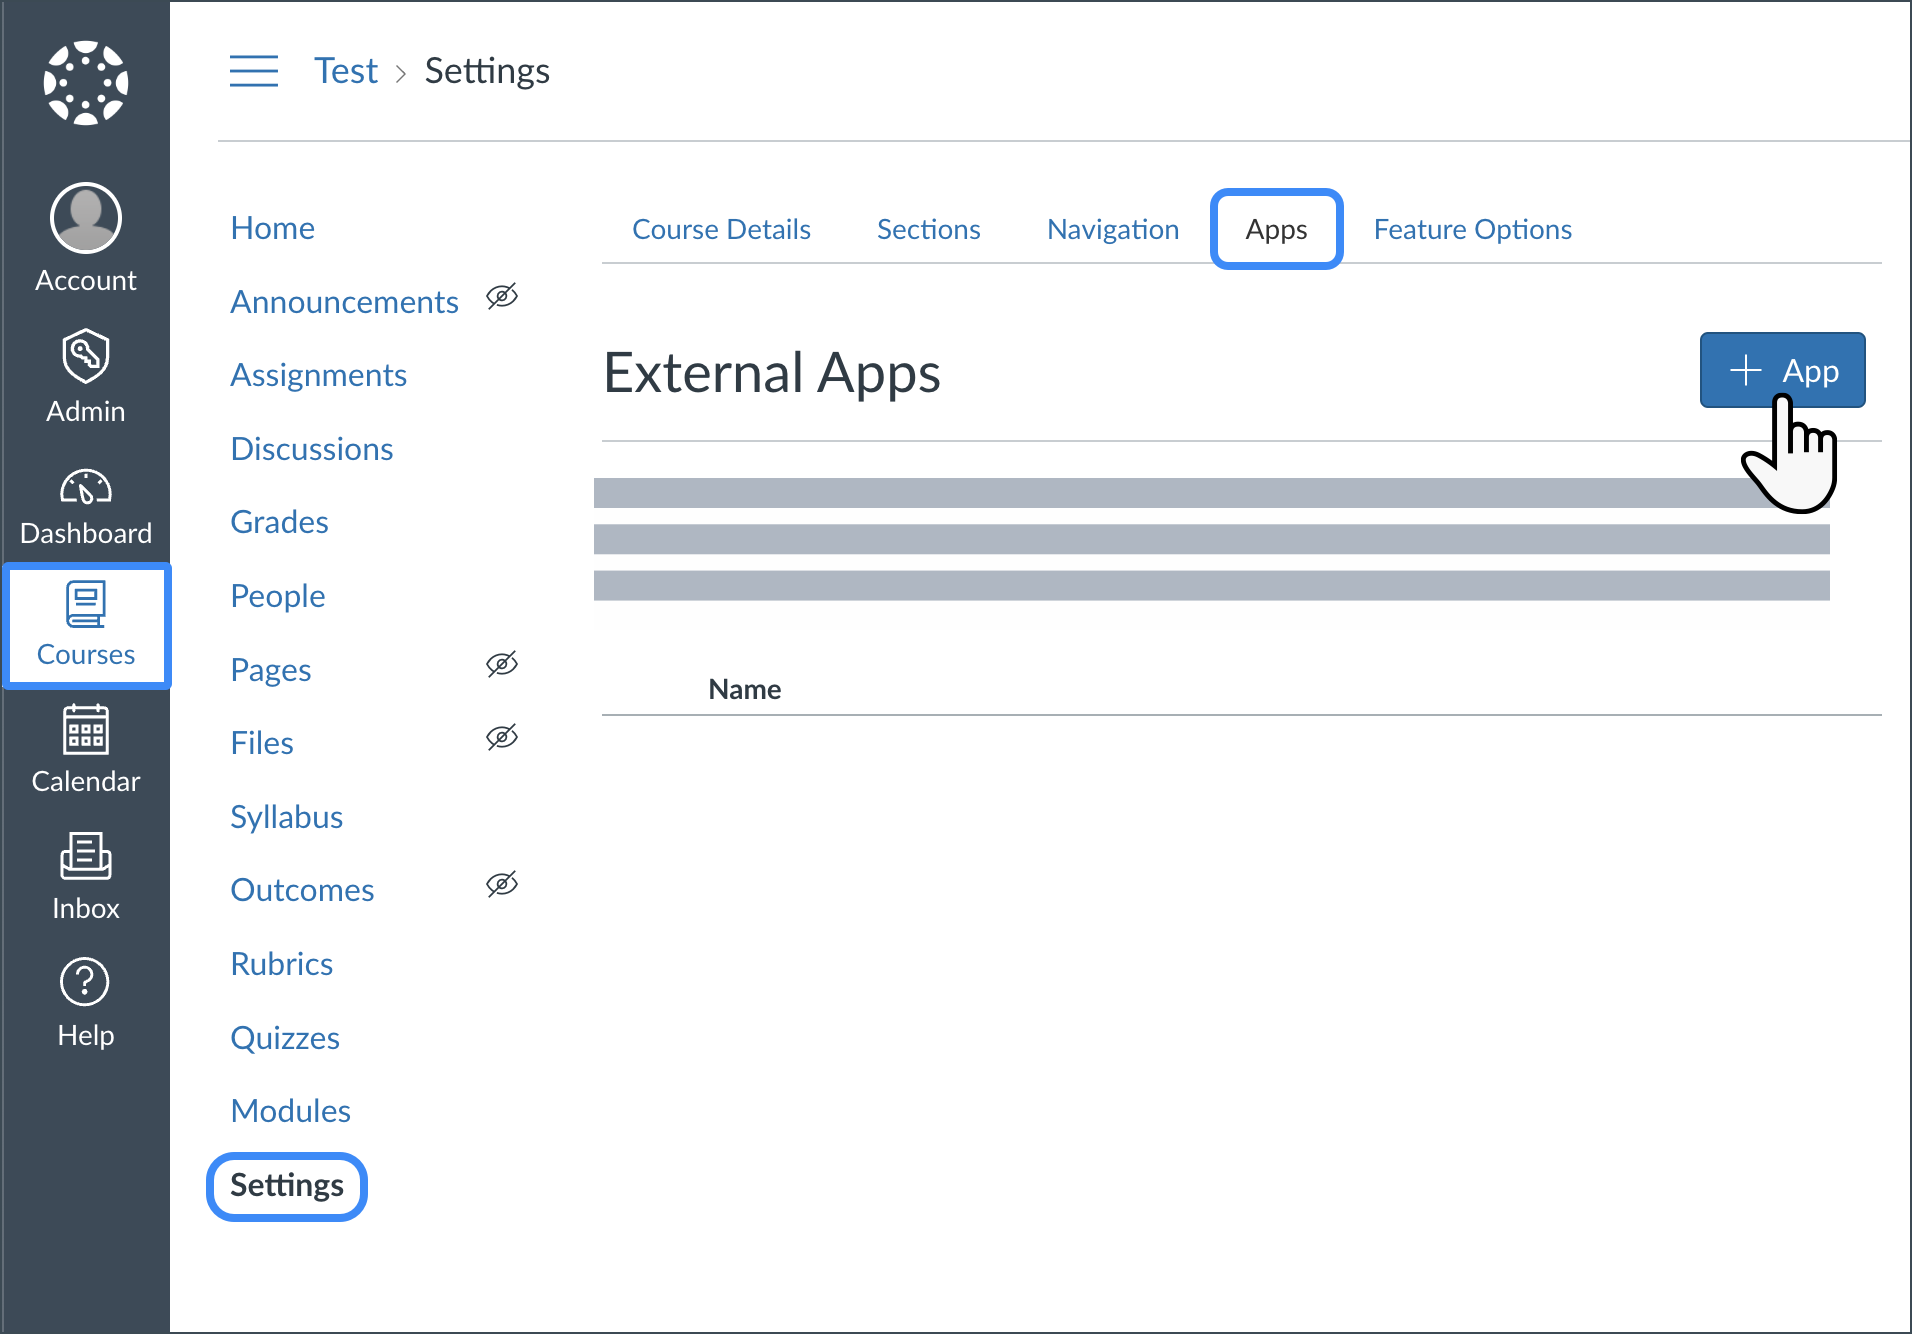This screenshot has height=1334, width=1912.
Task: Open the Courses book icon
Action: pos(86,604)
